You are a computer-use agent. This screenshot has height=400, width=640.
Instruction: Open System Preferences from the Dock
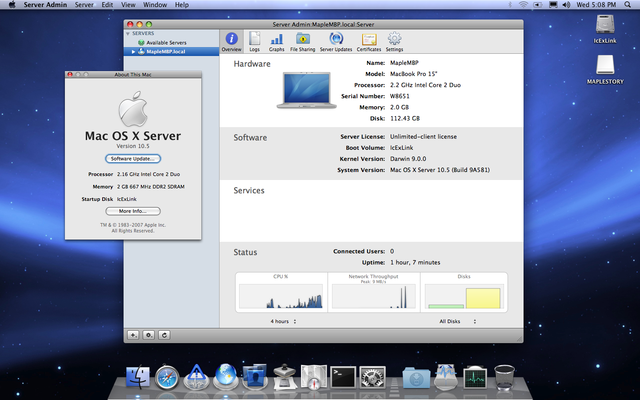point(372,377)
